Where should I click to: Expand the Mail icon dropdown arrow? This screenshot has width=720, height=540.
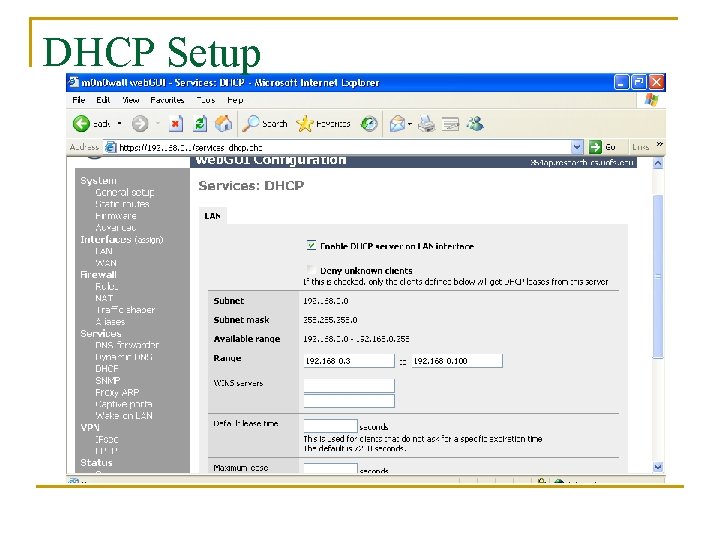[x=410, y=124]
